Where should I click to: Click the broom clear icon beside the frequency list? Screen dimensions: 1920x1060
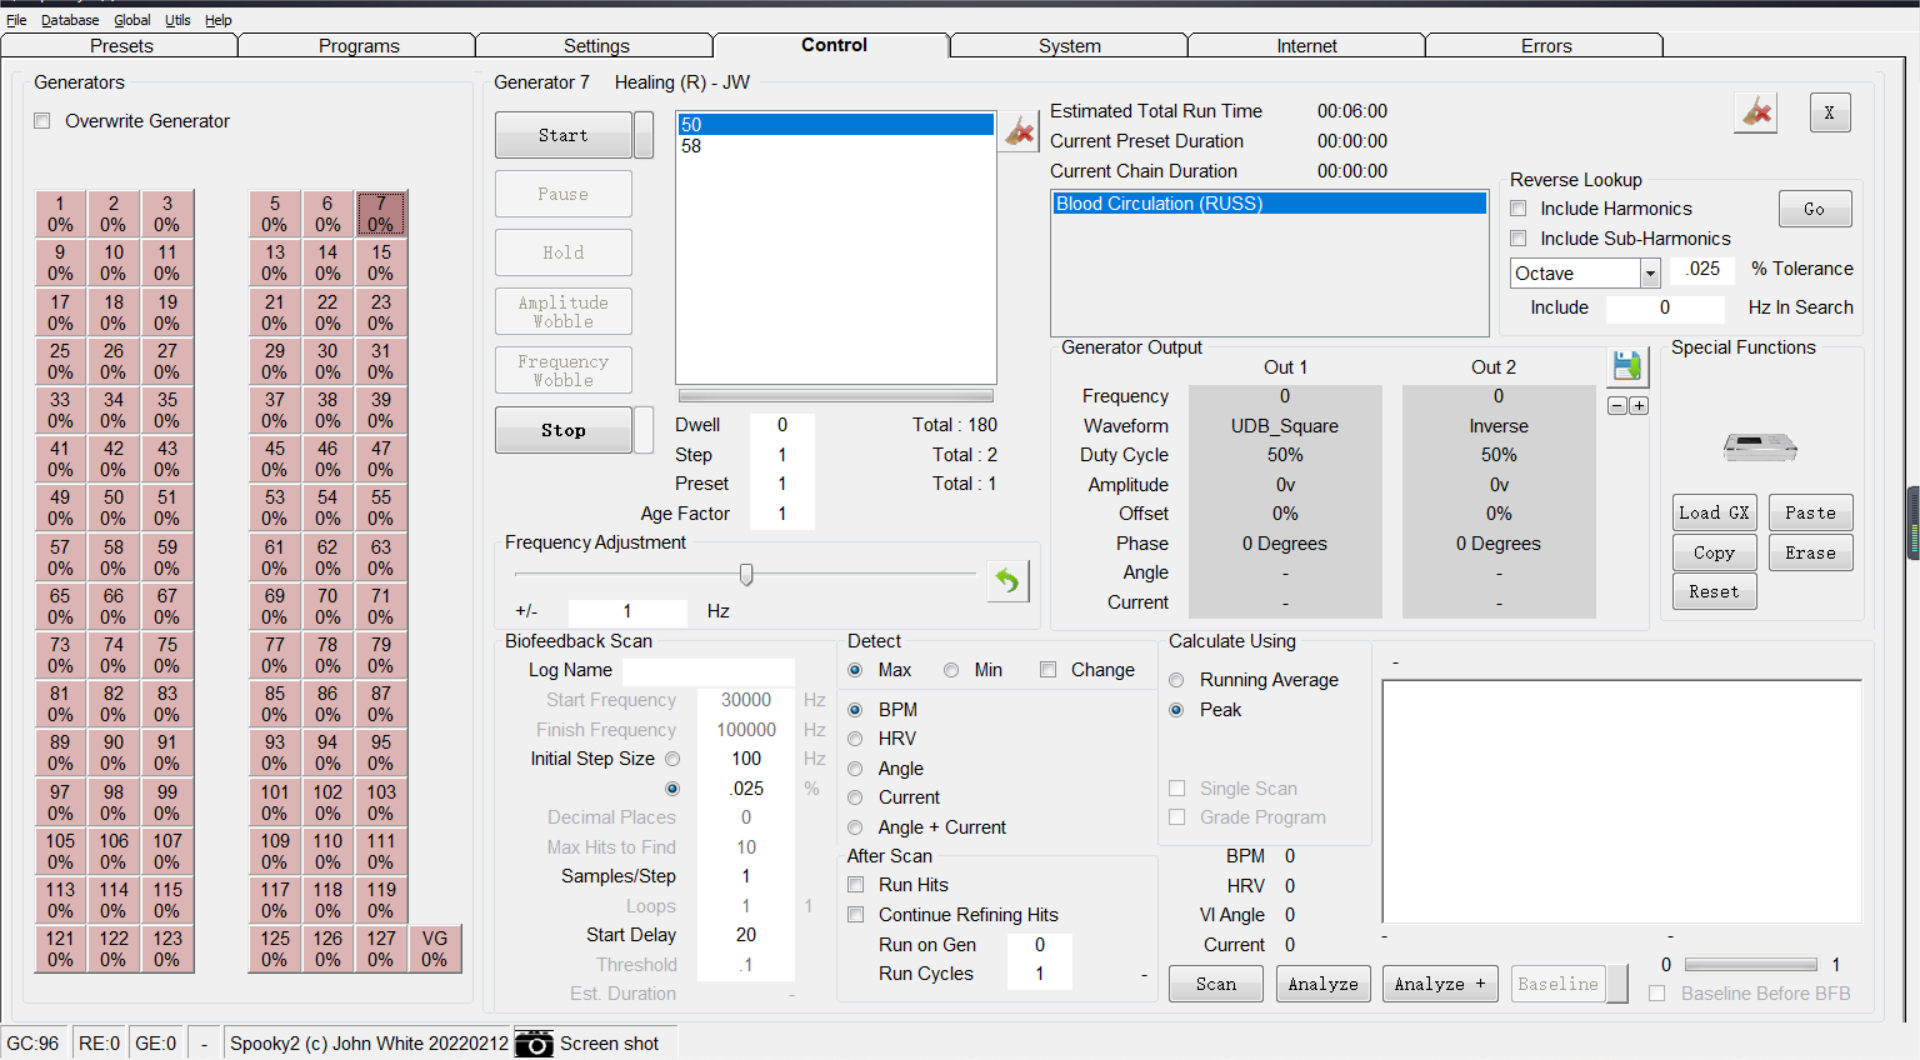(x=1019, y=132)
